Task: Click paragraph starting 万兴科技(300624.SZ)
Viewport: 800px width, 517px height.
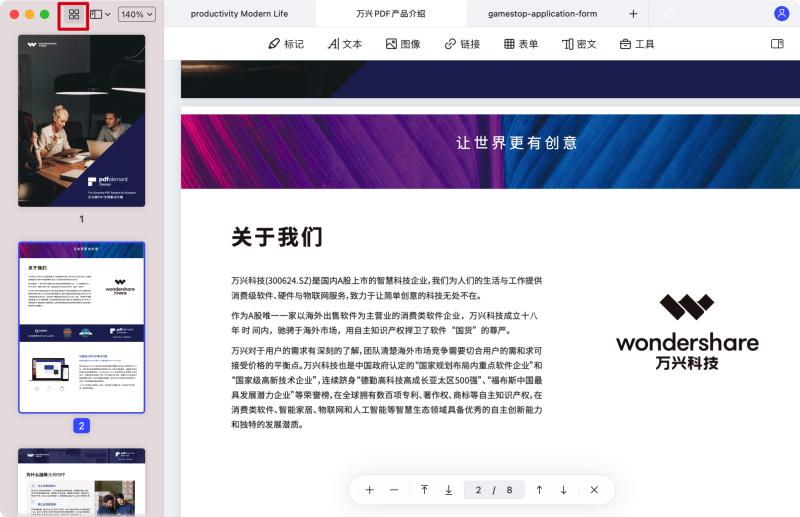Action: (387, 288)
